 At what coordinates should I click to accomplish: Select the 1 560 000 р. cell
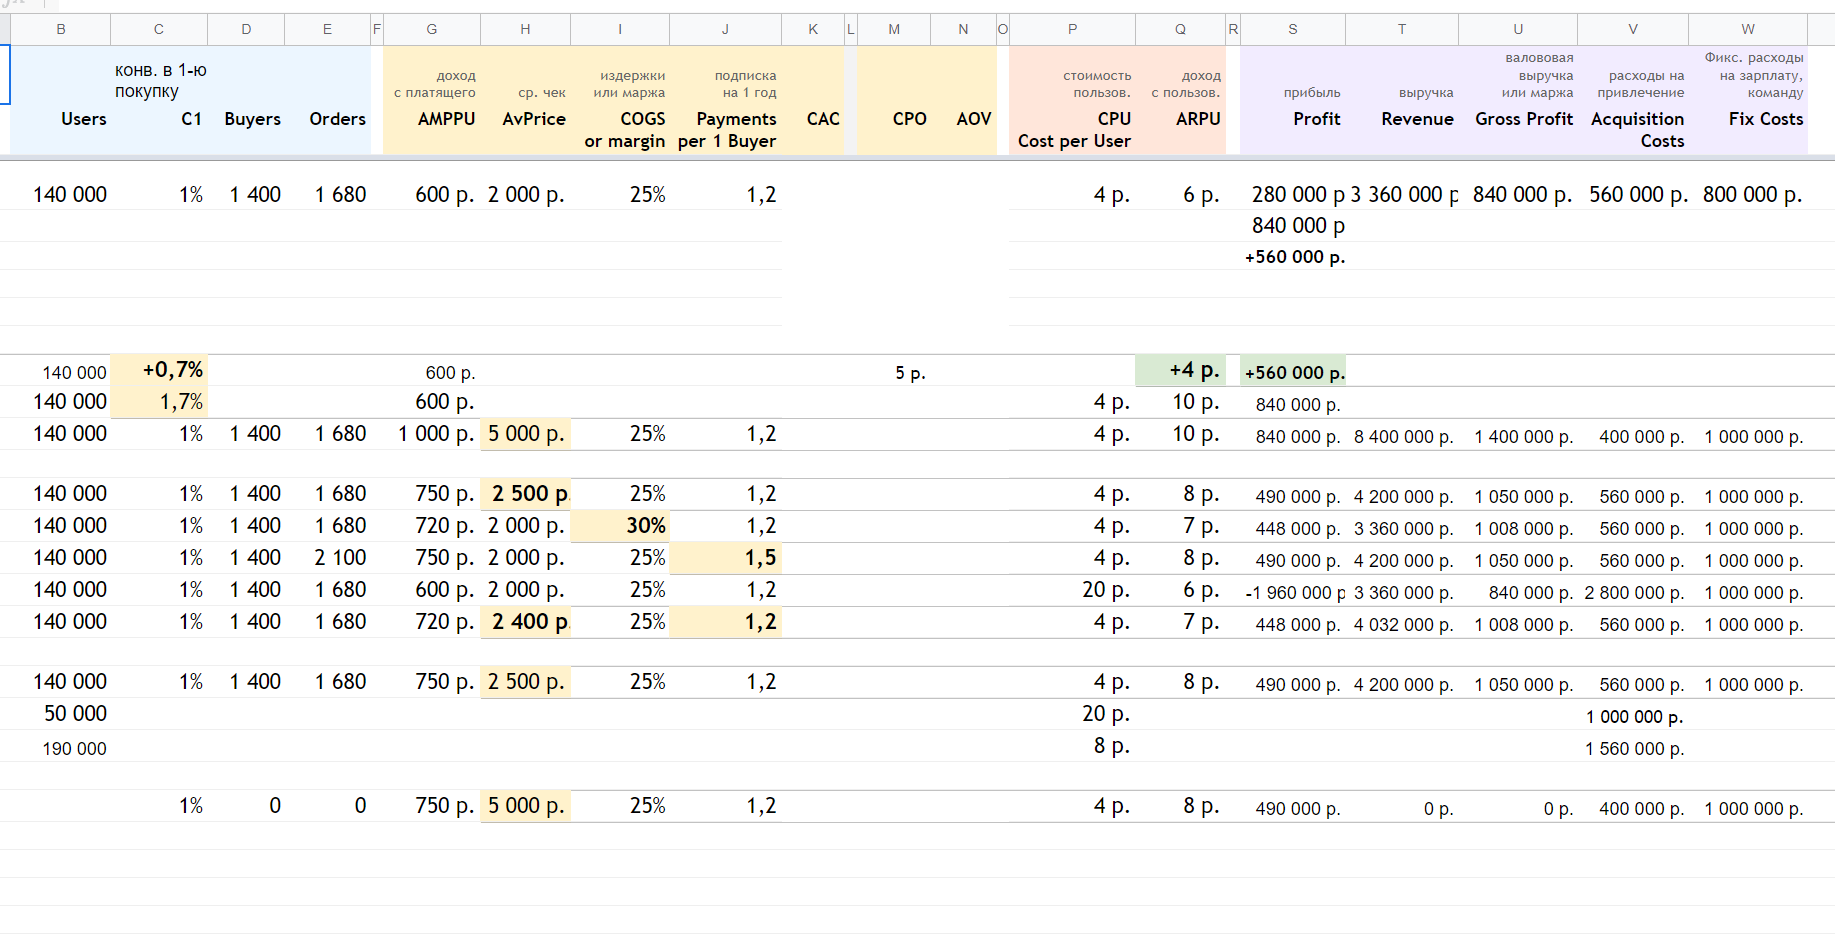[x=1633, y=749]
